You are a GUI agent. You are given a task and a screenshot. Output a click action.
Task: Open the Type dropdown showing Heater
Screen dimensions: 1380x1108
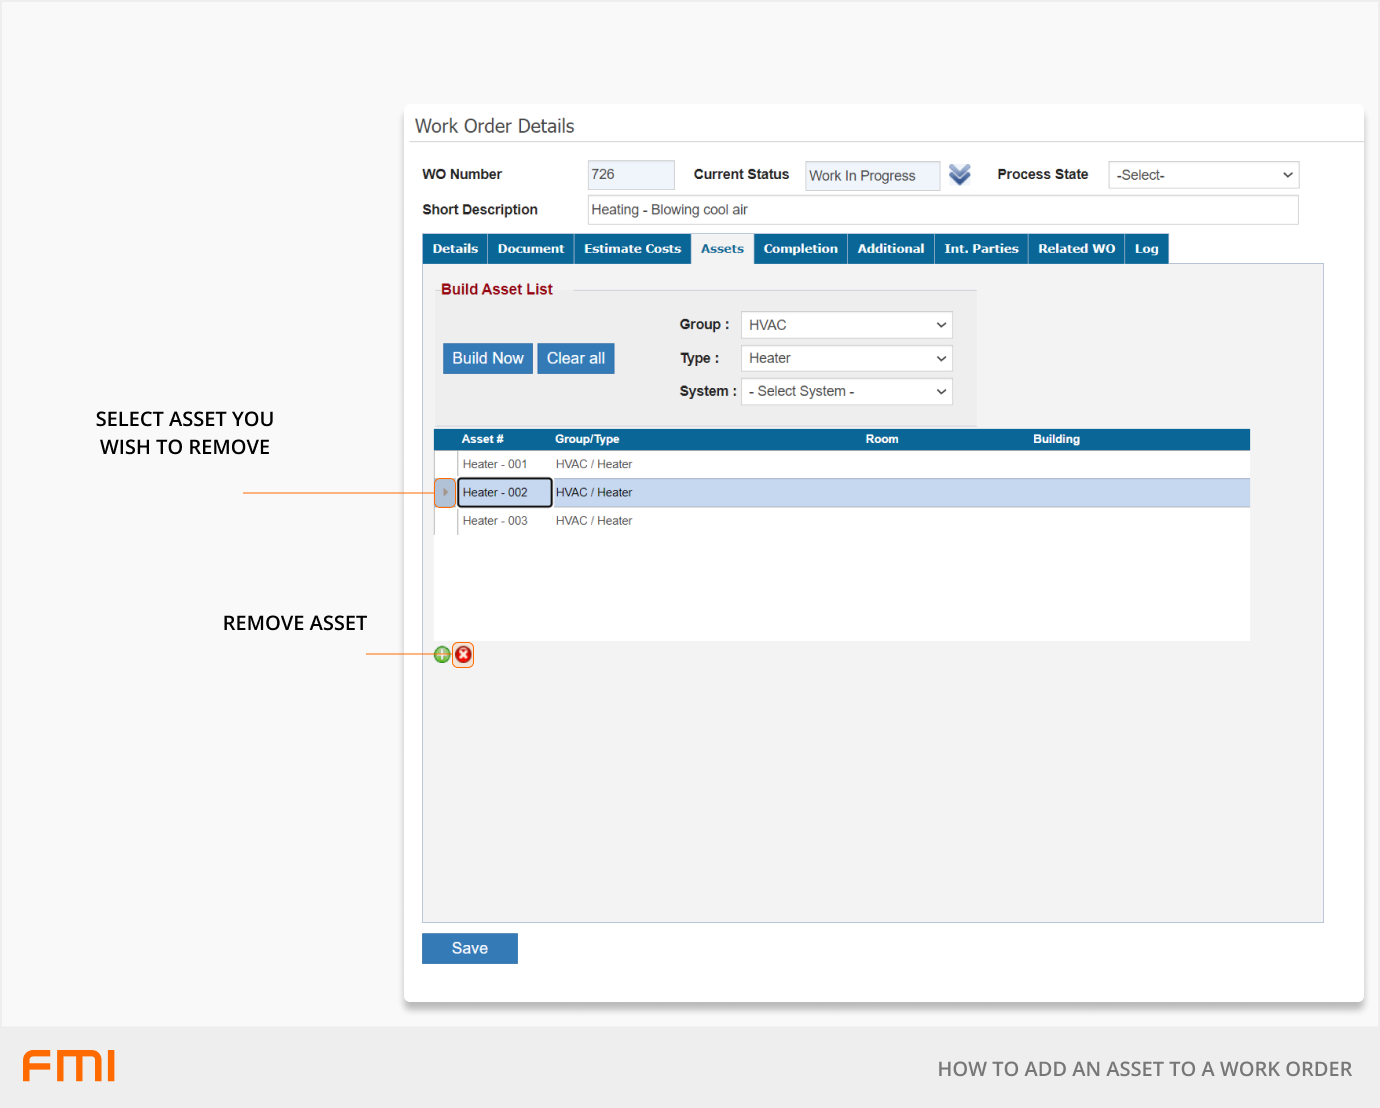846,358
